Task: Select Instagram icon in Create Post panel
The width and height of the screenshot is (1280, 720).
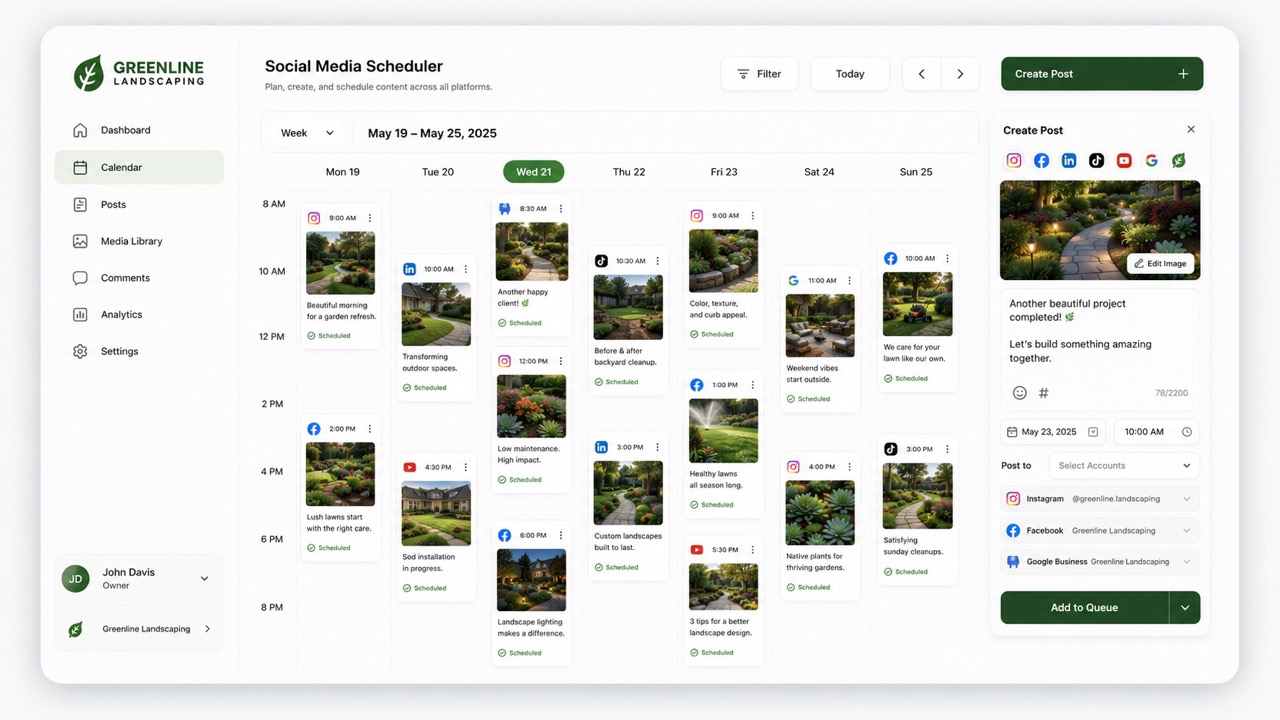Action: pos(1014,160)
